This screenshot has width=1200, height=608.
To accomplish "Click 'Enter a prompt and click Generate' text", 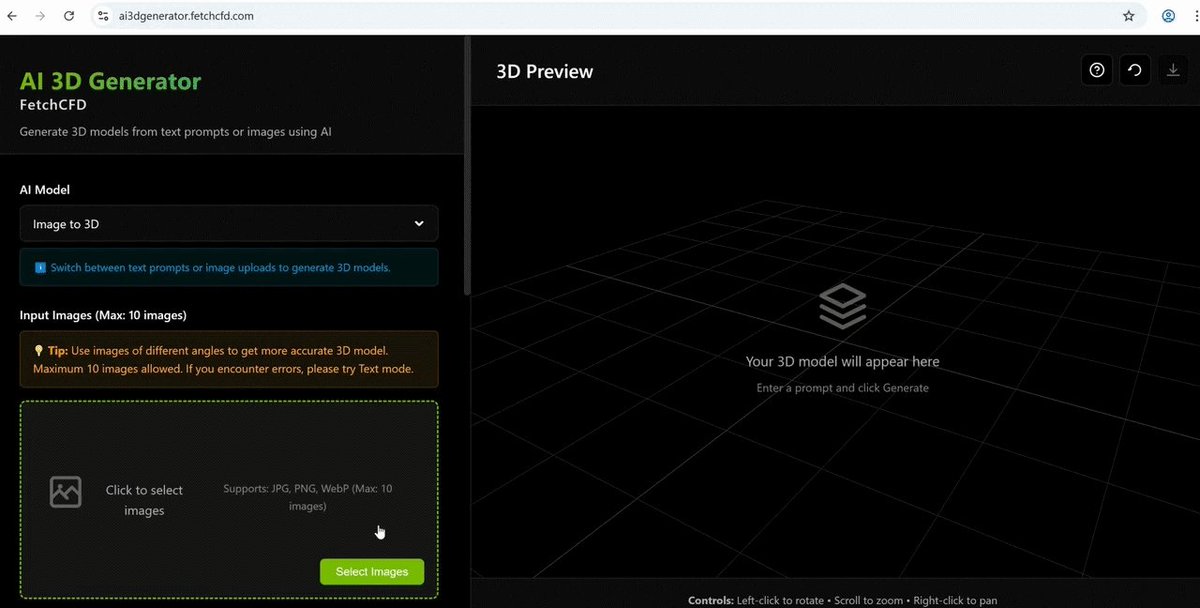I will pyautogui.click(x=842, y=388).
